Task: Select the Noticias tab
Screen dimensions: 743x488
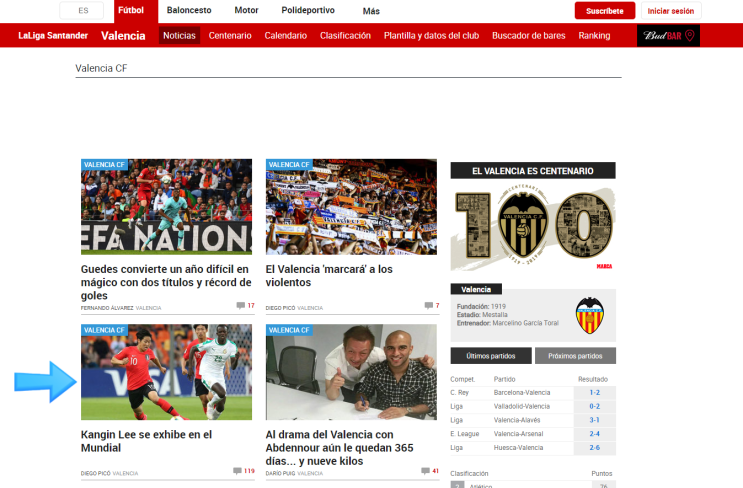Action: (179, 36)
